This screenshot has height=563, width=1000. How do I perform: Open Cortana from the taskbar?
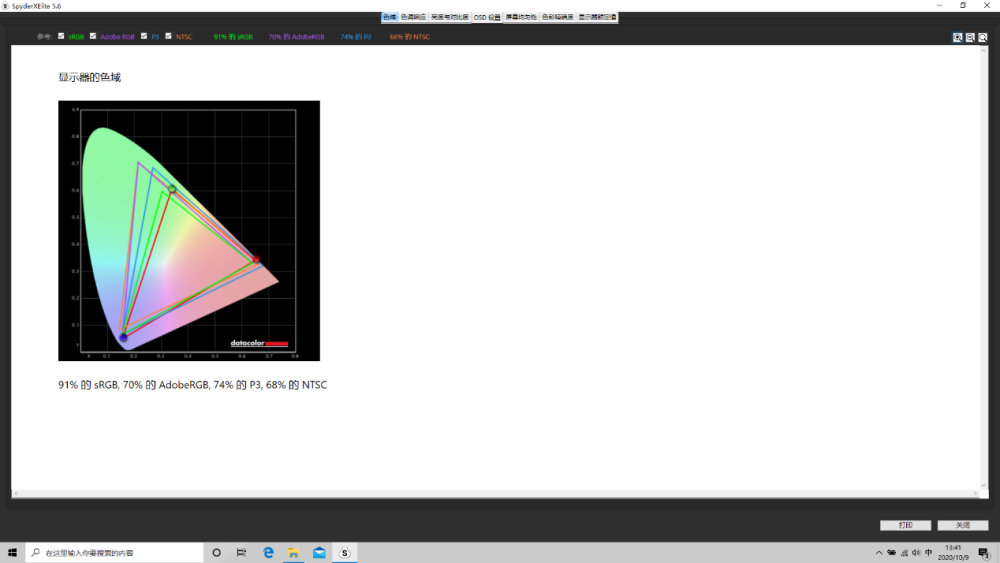point(217,553)
